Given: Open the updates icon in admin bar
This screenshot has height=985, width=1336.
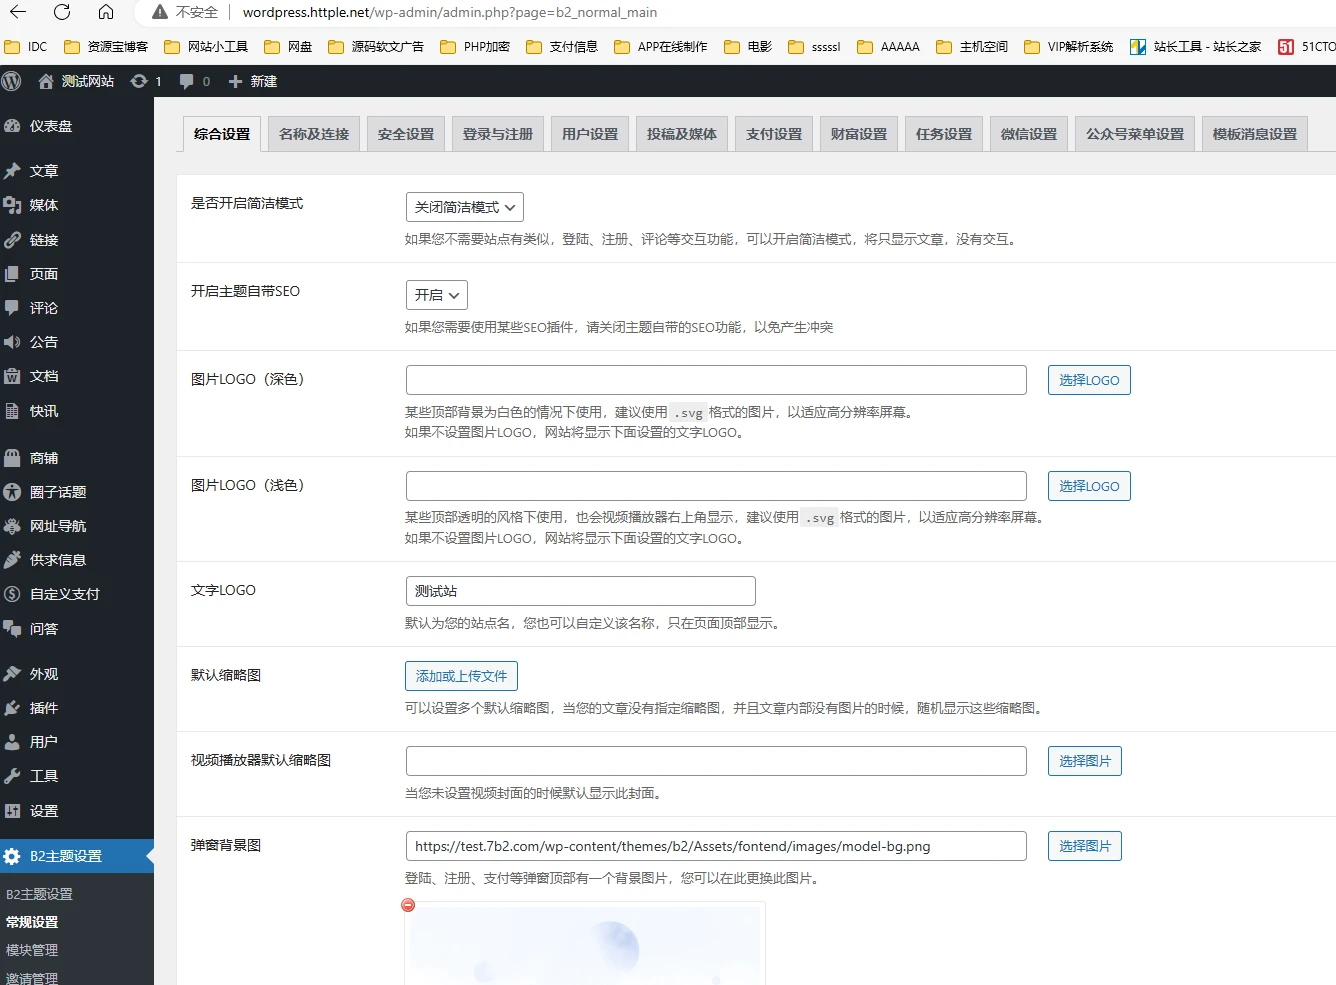Looking at the screenshot, I should [x=146, y=81].
